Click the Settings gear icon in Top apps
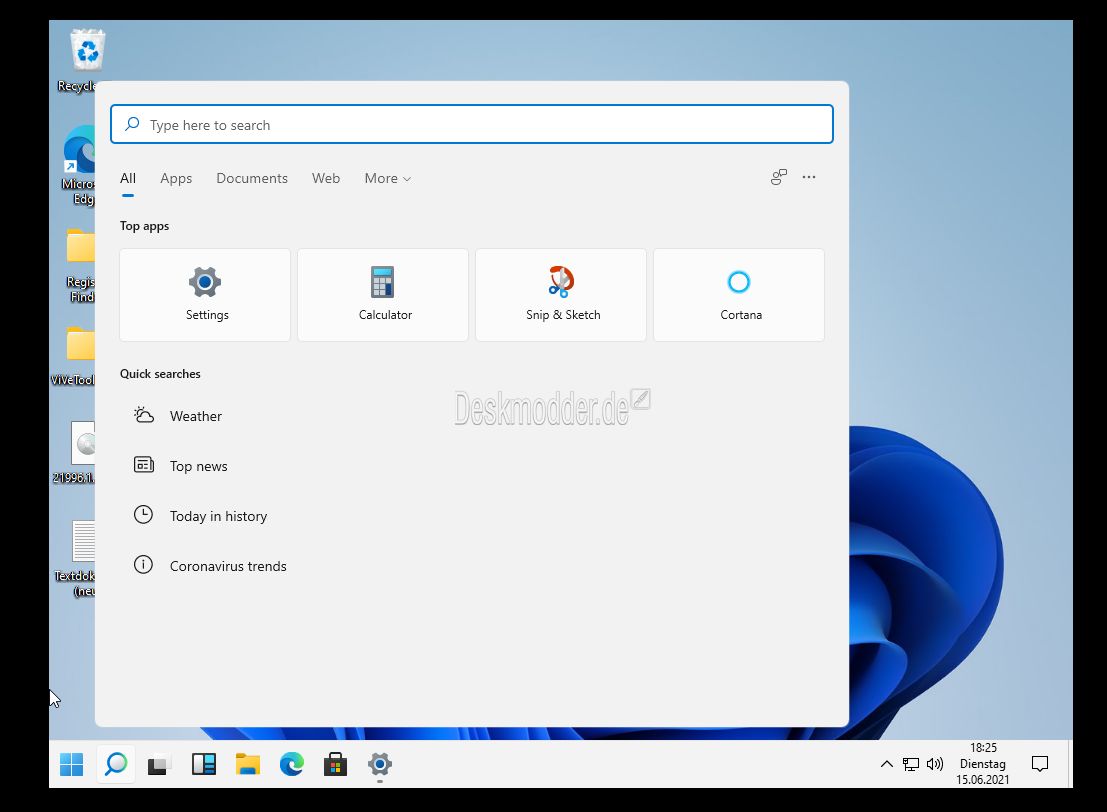1107x812 pixels. click(x=205, y=282)
